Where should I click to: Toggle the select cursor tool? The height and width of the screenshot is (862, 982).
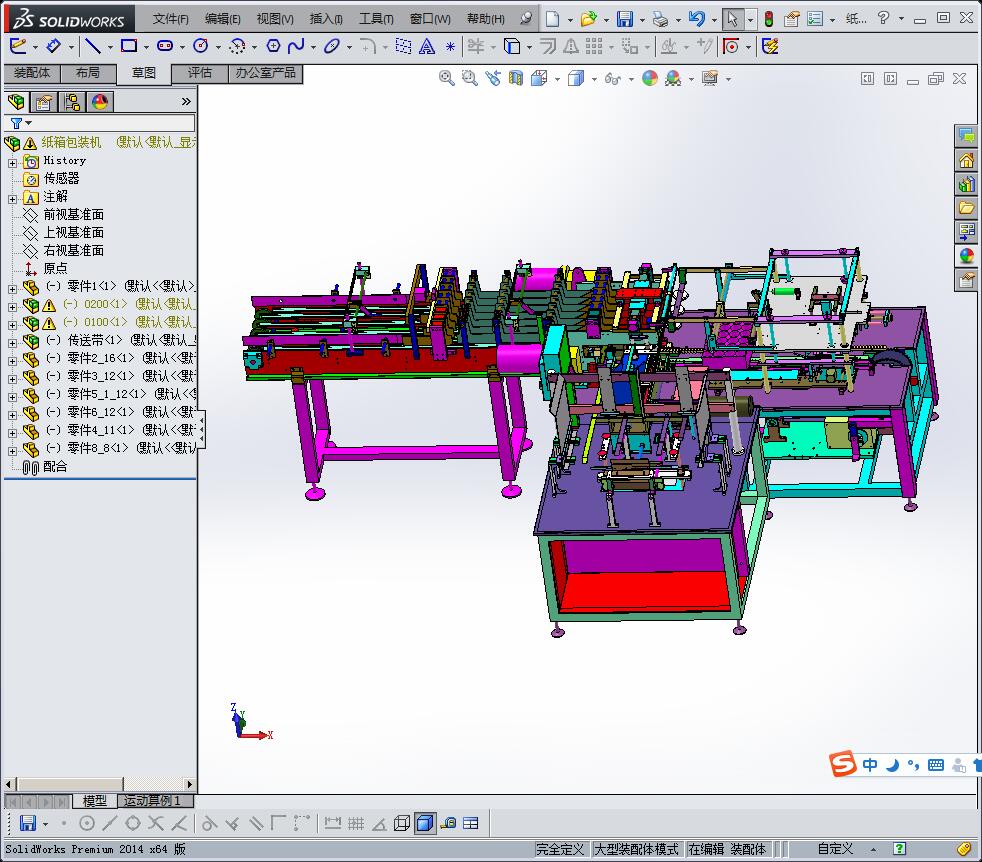732,19
